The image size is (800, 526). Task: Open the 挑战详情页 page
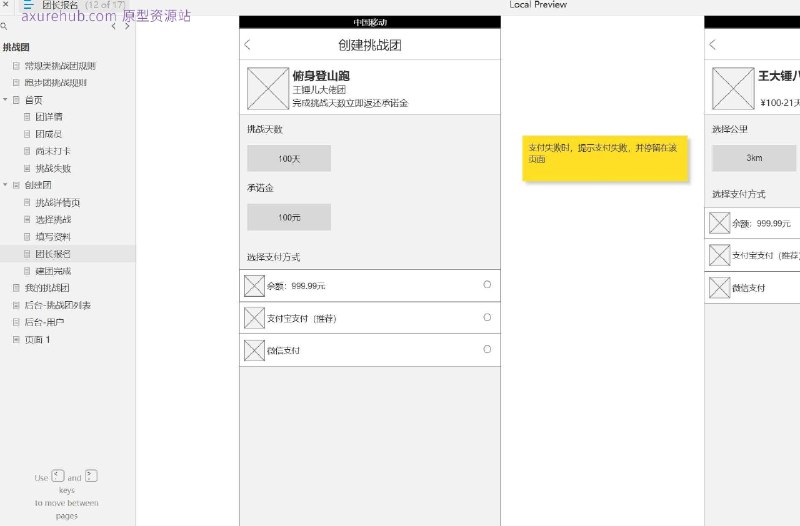pos(58,203)
